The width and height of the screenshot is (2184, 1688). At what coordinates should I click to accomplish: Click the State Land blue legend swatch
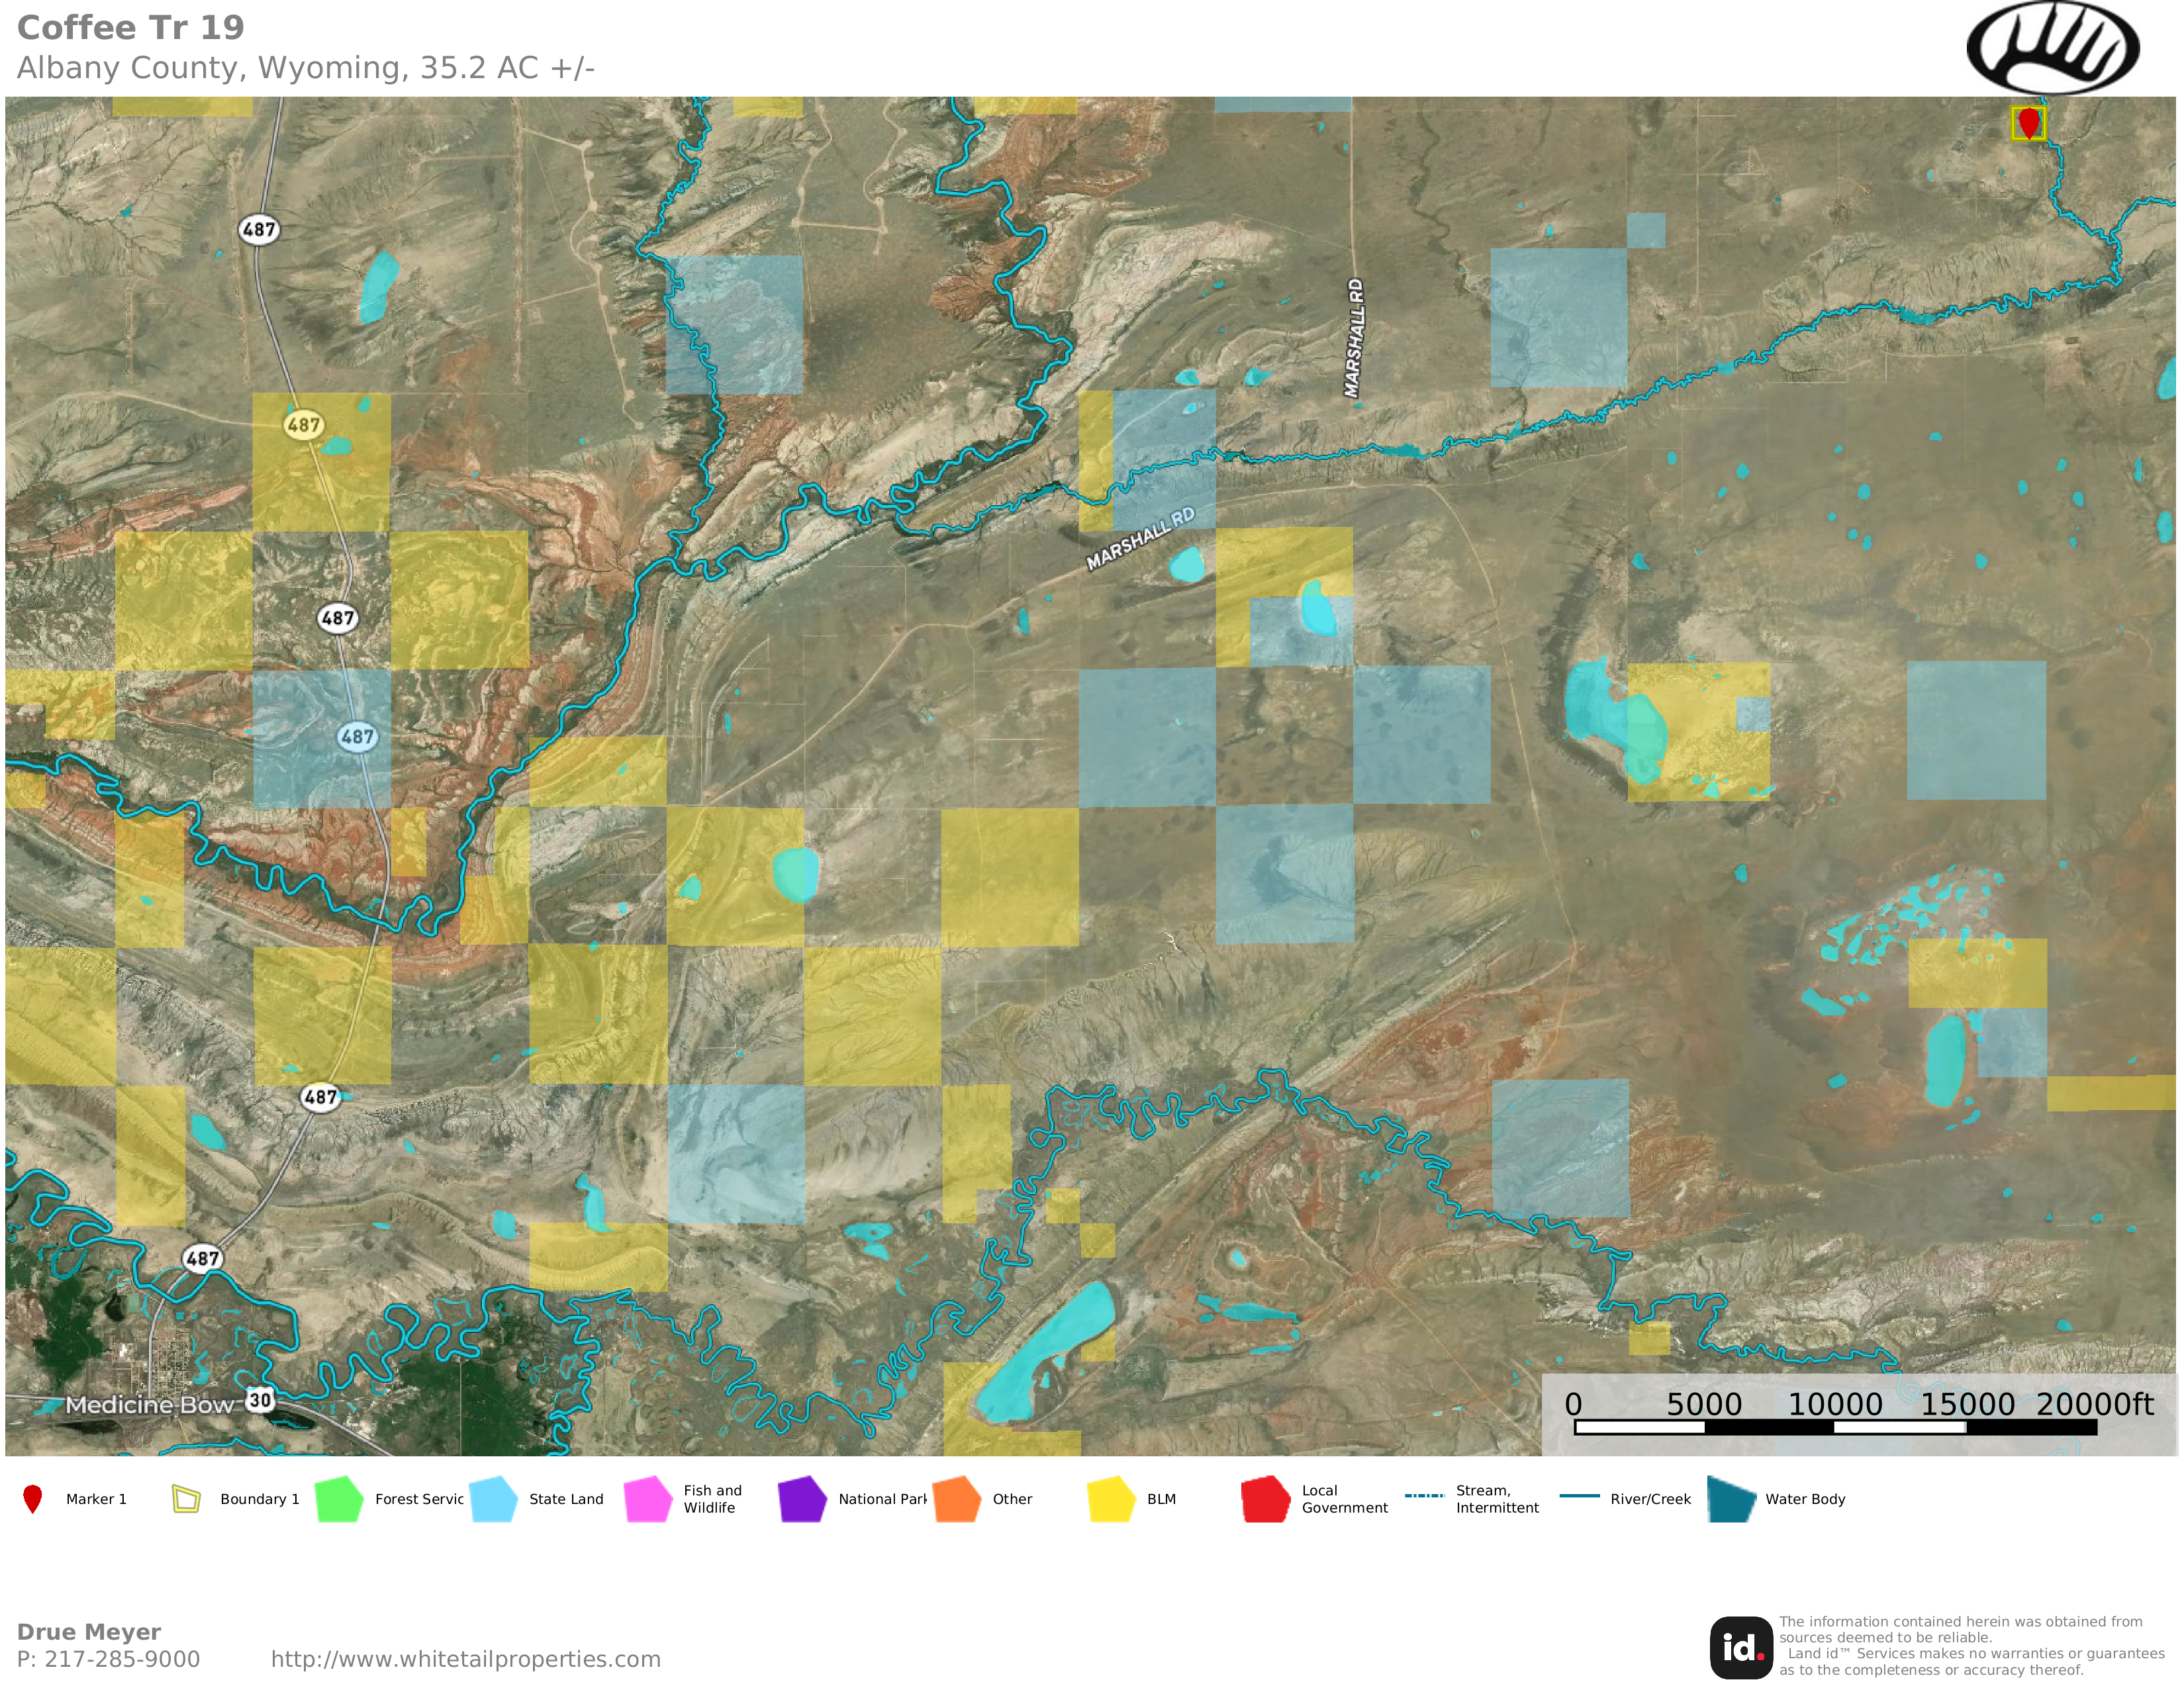[493, 1498]
